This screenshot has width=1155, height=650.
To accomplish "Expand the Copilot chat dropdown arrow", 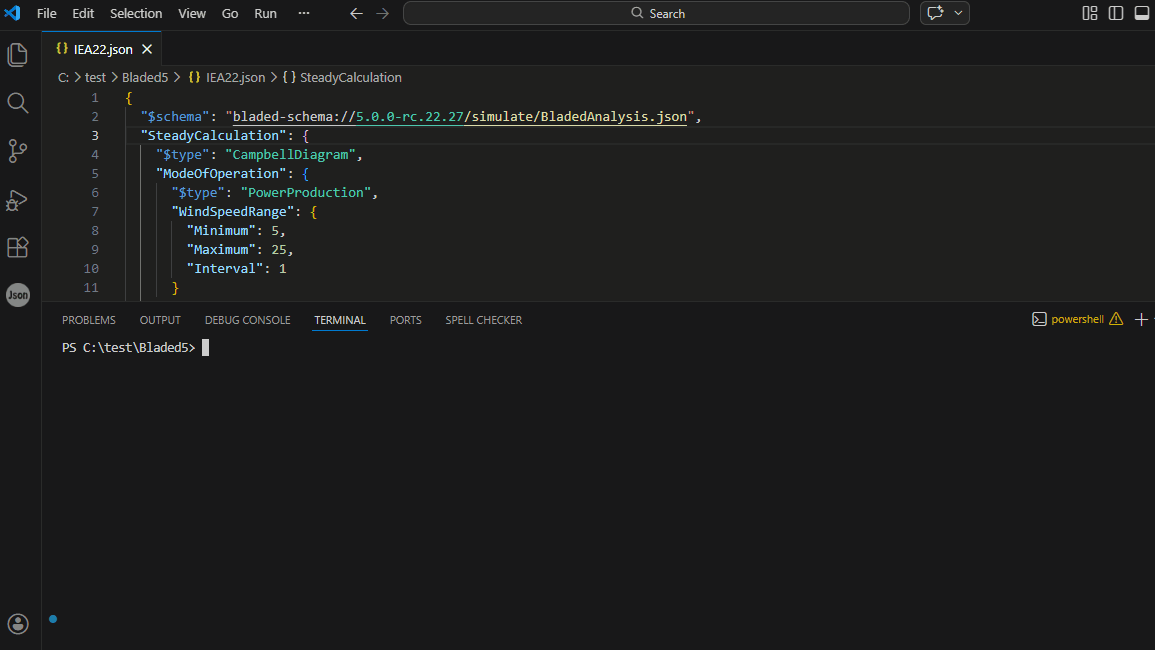I will pos(959,13).
